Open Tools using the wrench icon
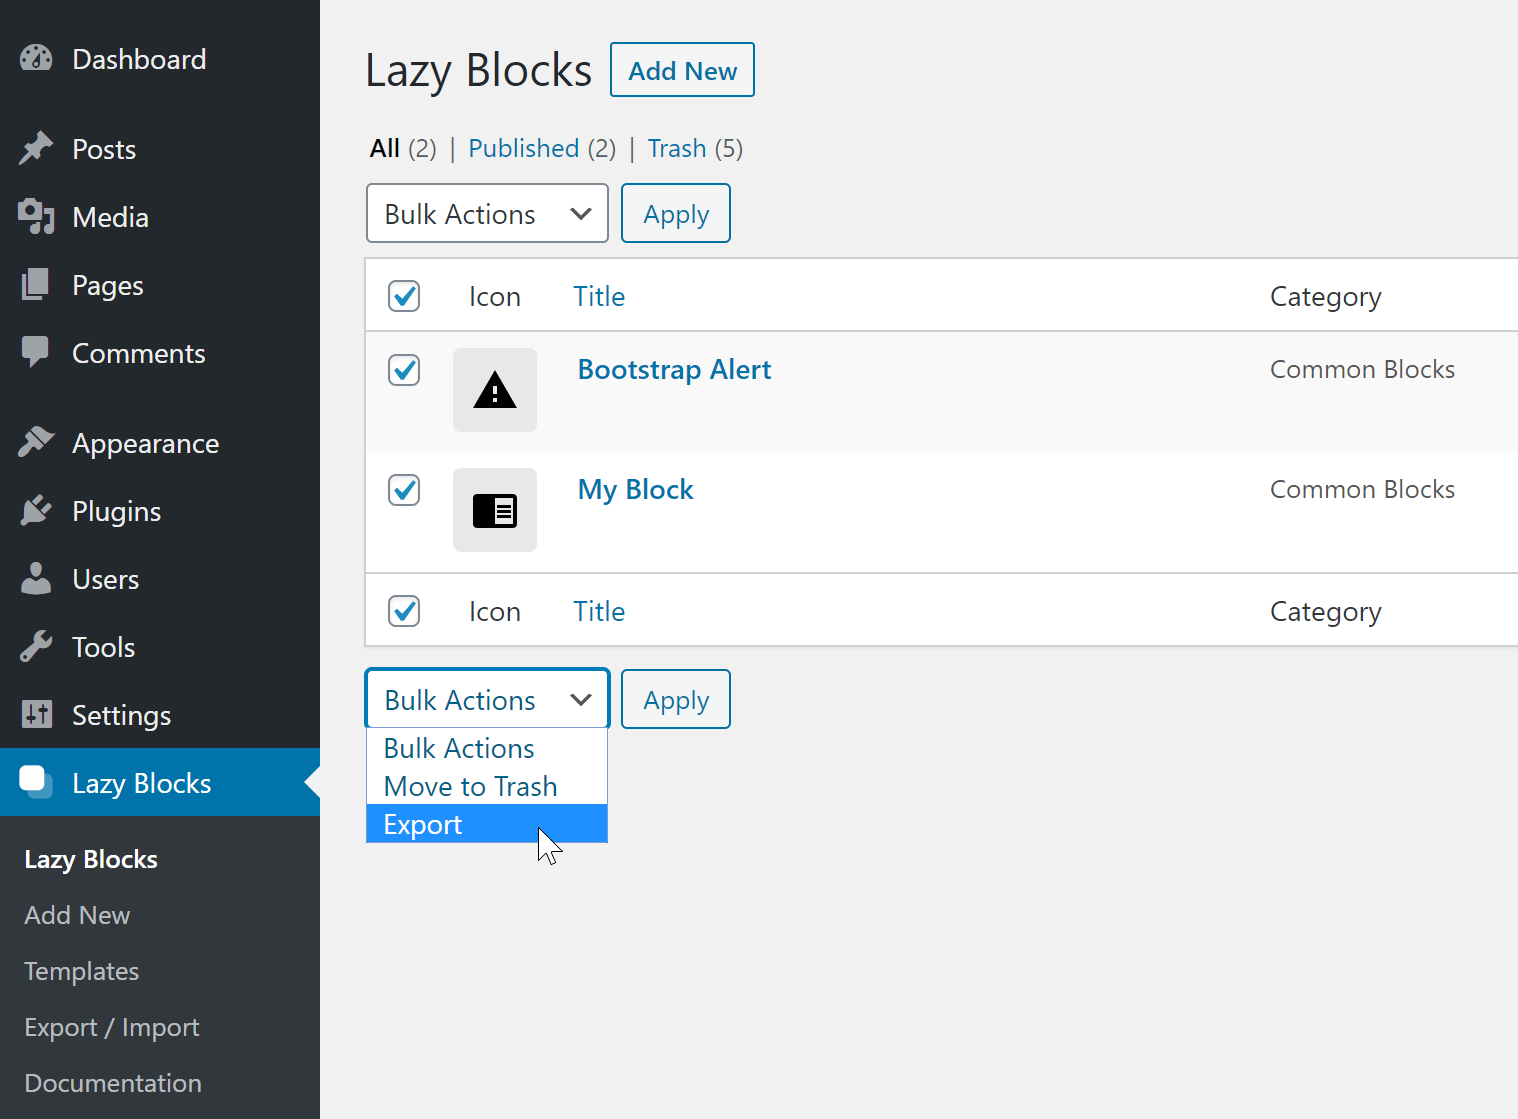 tap(36, 646)
